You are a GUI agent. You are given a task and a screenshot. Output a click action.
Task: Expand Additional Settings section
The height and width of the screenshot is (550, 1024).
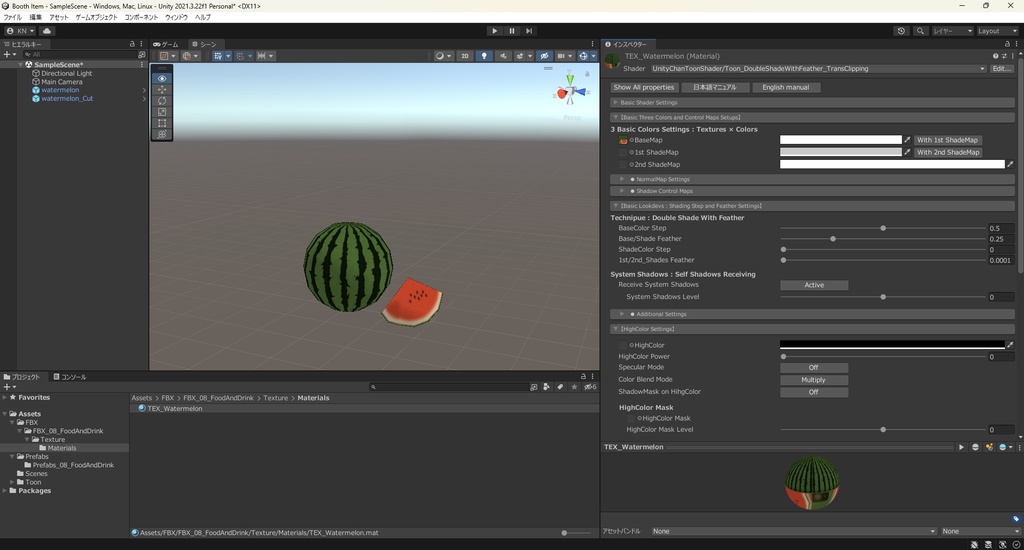812,314
